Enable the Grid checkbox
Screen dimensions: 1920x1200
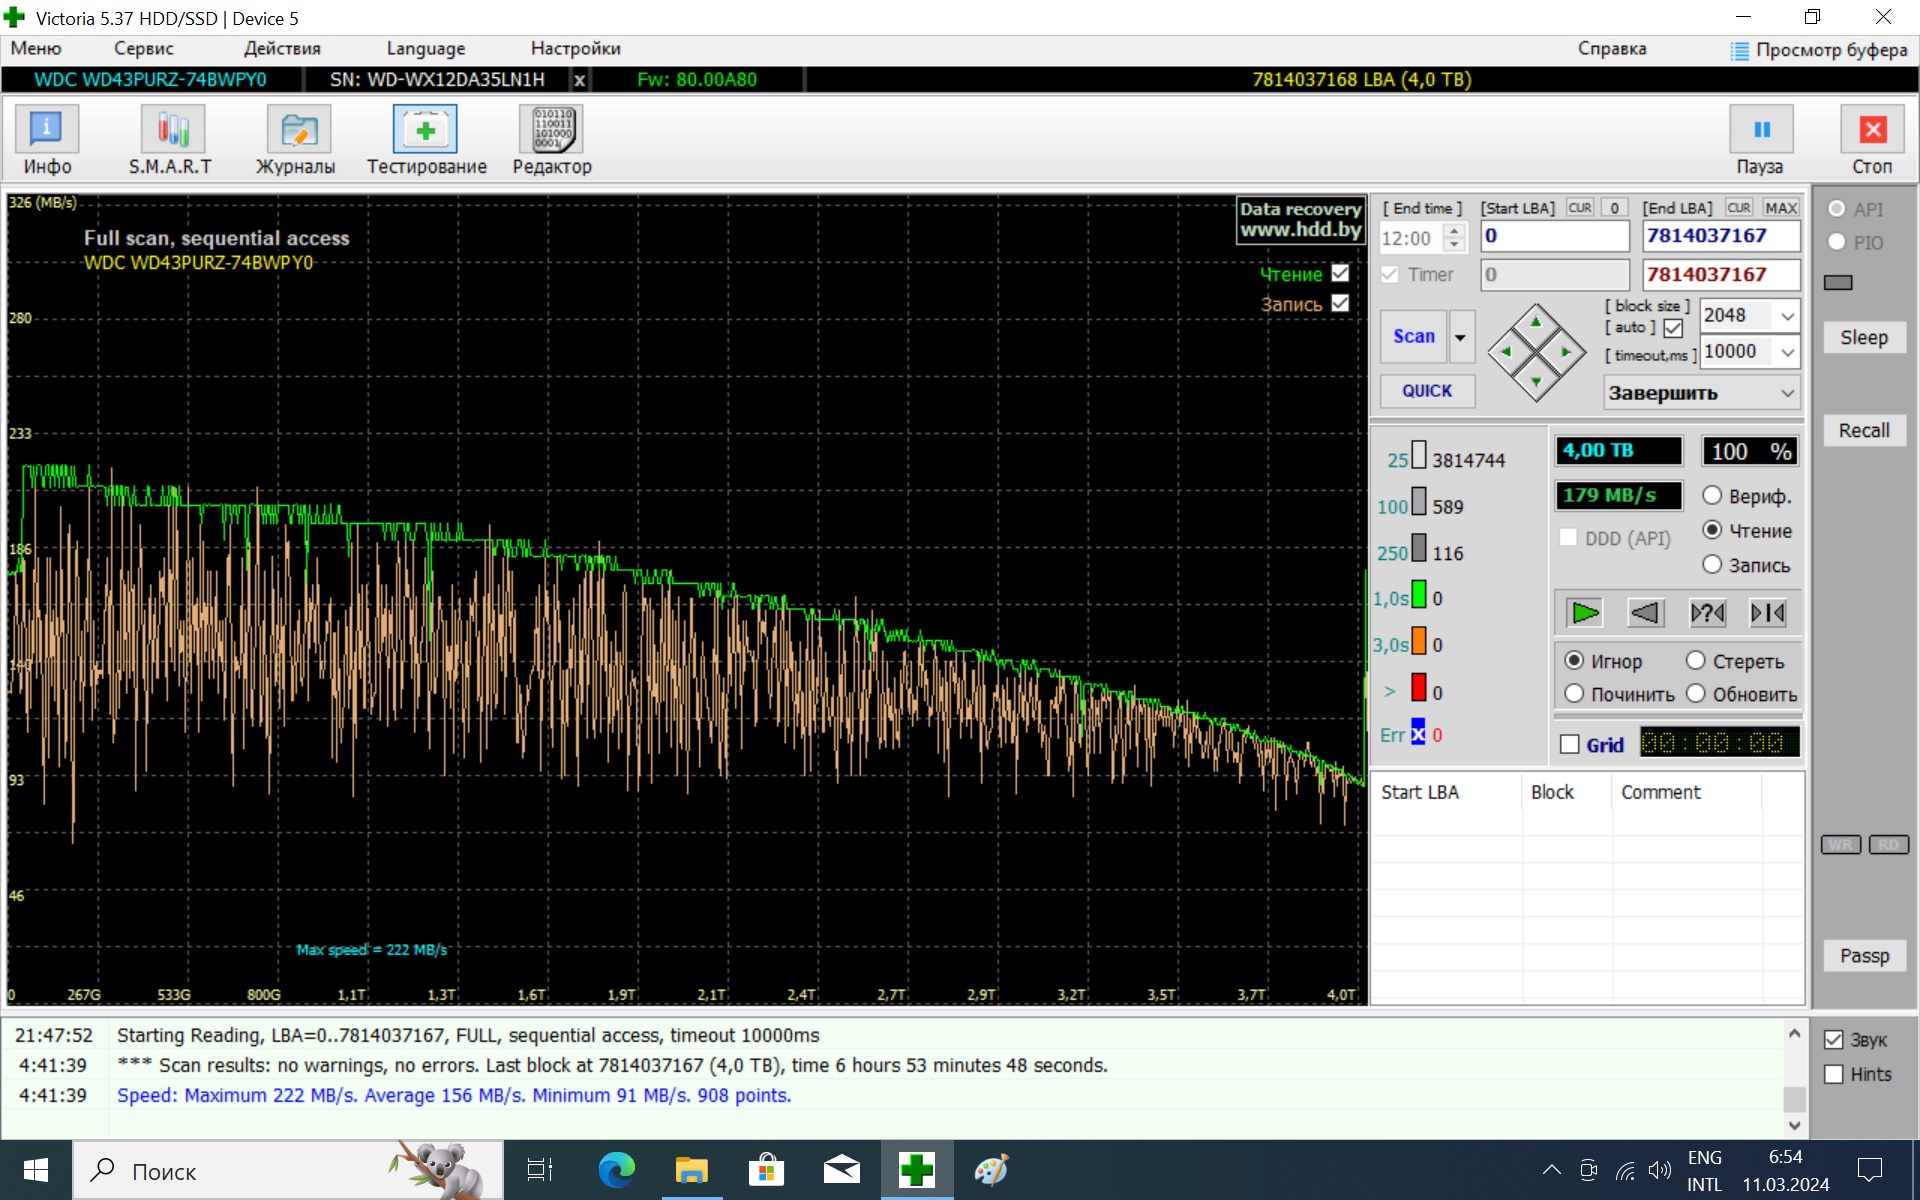click(1570, 744)
